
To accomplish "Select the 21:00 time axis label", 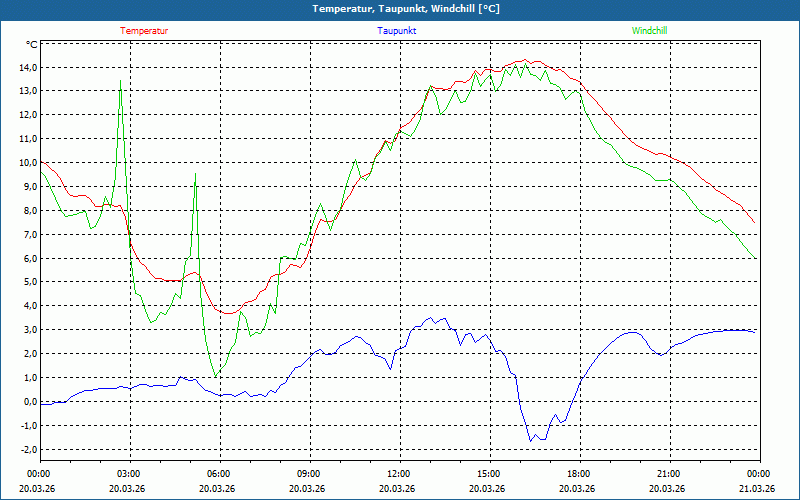I will pyautogui.click(x=668, y=474).
